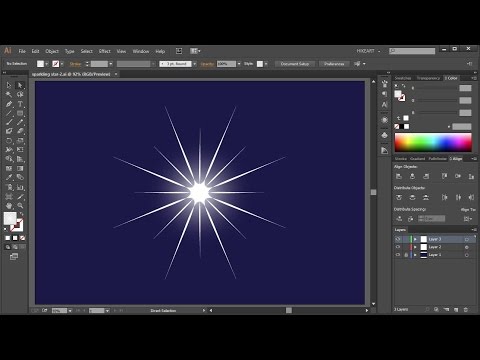Toggle visibility of Layer 1
Viewport: 480px width, 360px height.
coord(398,255)
